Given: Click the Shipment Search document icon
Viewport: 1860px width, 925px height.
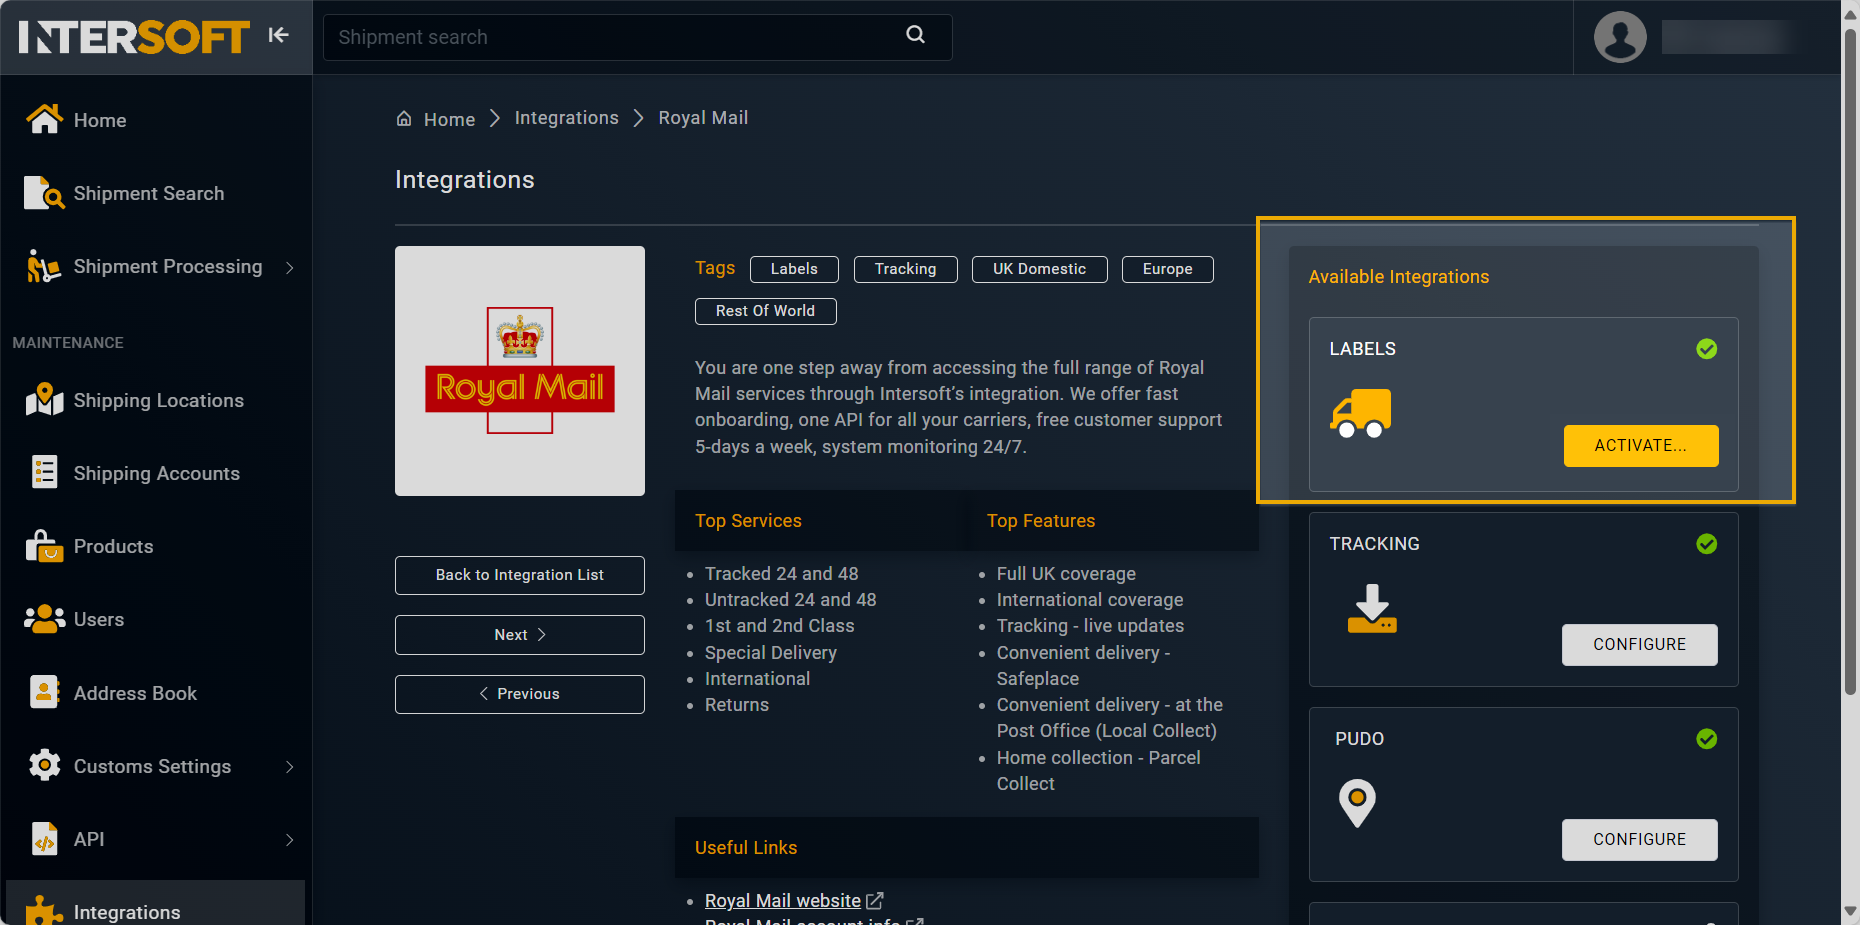Looking at the screenshot, I should pos(44,192).
